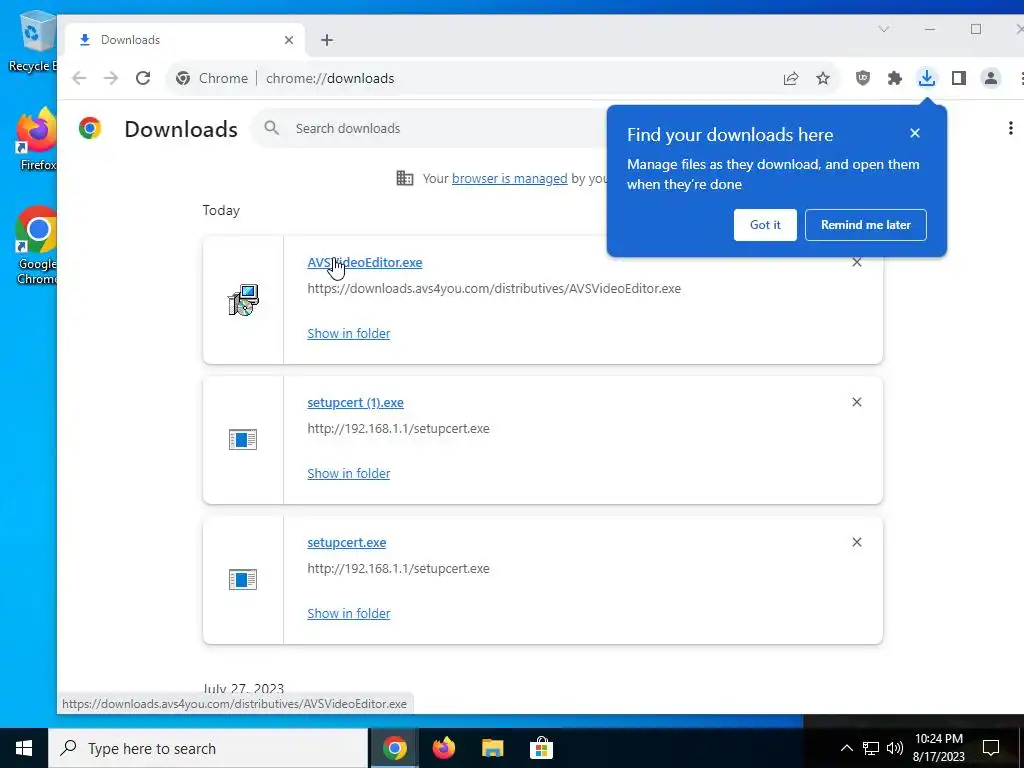
Task: Click the share page icon in address bar
Action: click(791, 78)
